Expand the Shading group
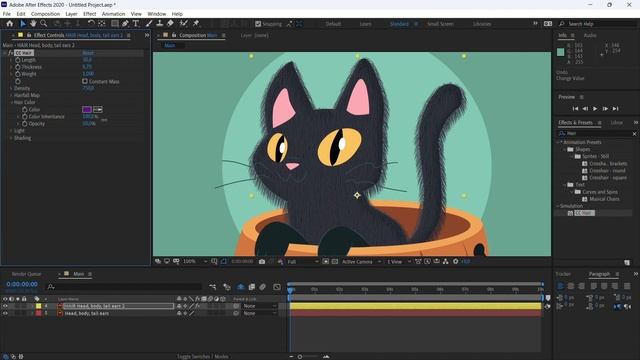The height and width of the screenshot is (360, 640). click(x=11, y=138)
